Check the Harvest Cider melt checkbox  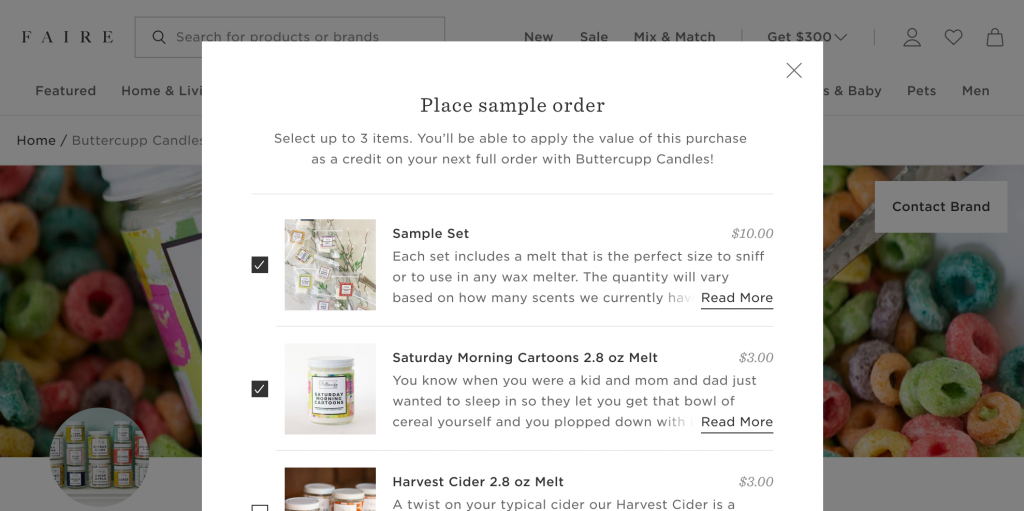tap(260, 507)
